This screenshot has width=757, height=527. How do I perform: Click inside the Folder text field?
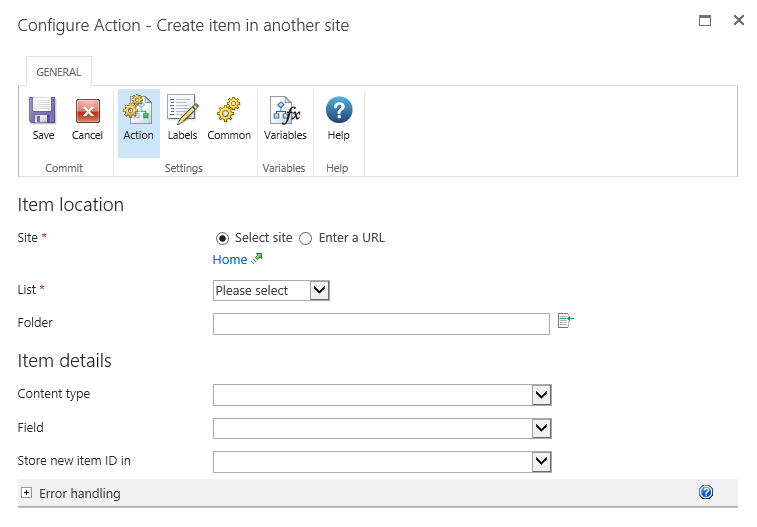381,323
